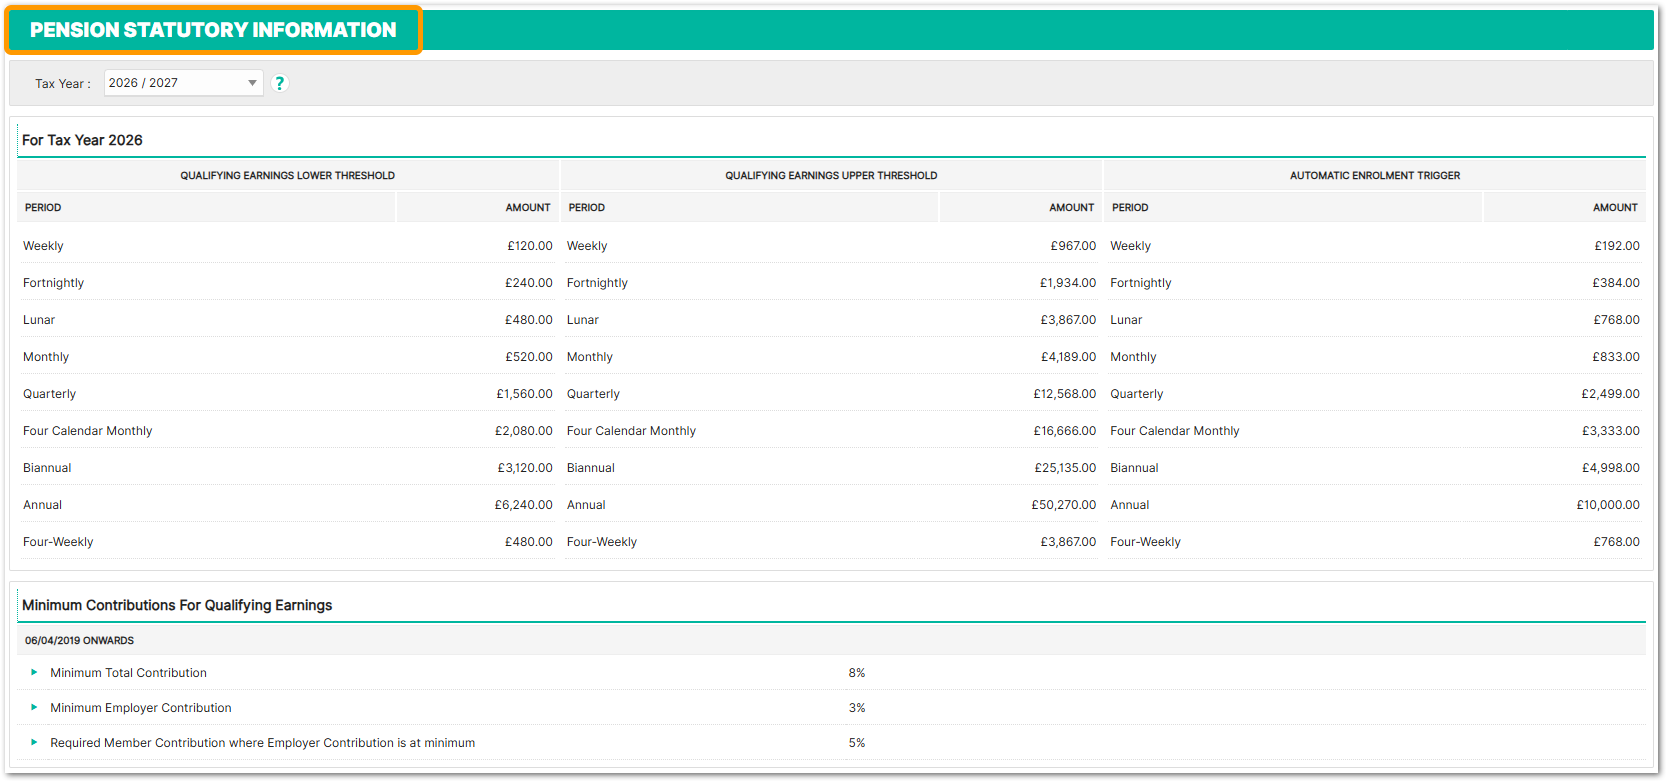Click AMOUNT header under Upper Threshold
The width and height of the screenshot is (1667, 782).
(1071, 208)
